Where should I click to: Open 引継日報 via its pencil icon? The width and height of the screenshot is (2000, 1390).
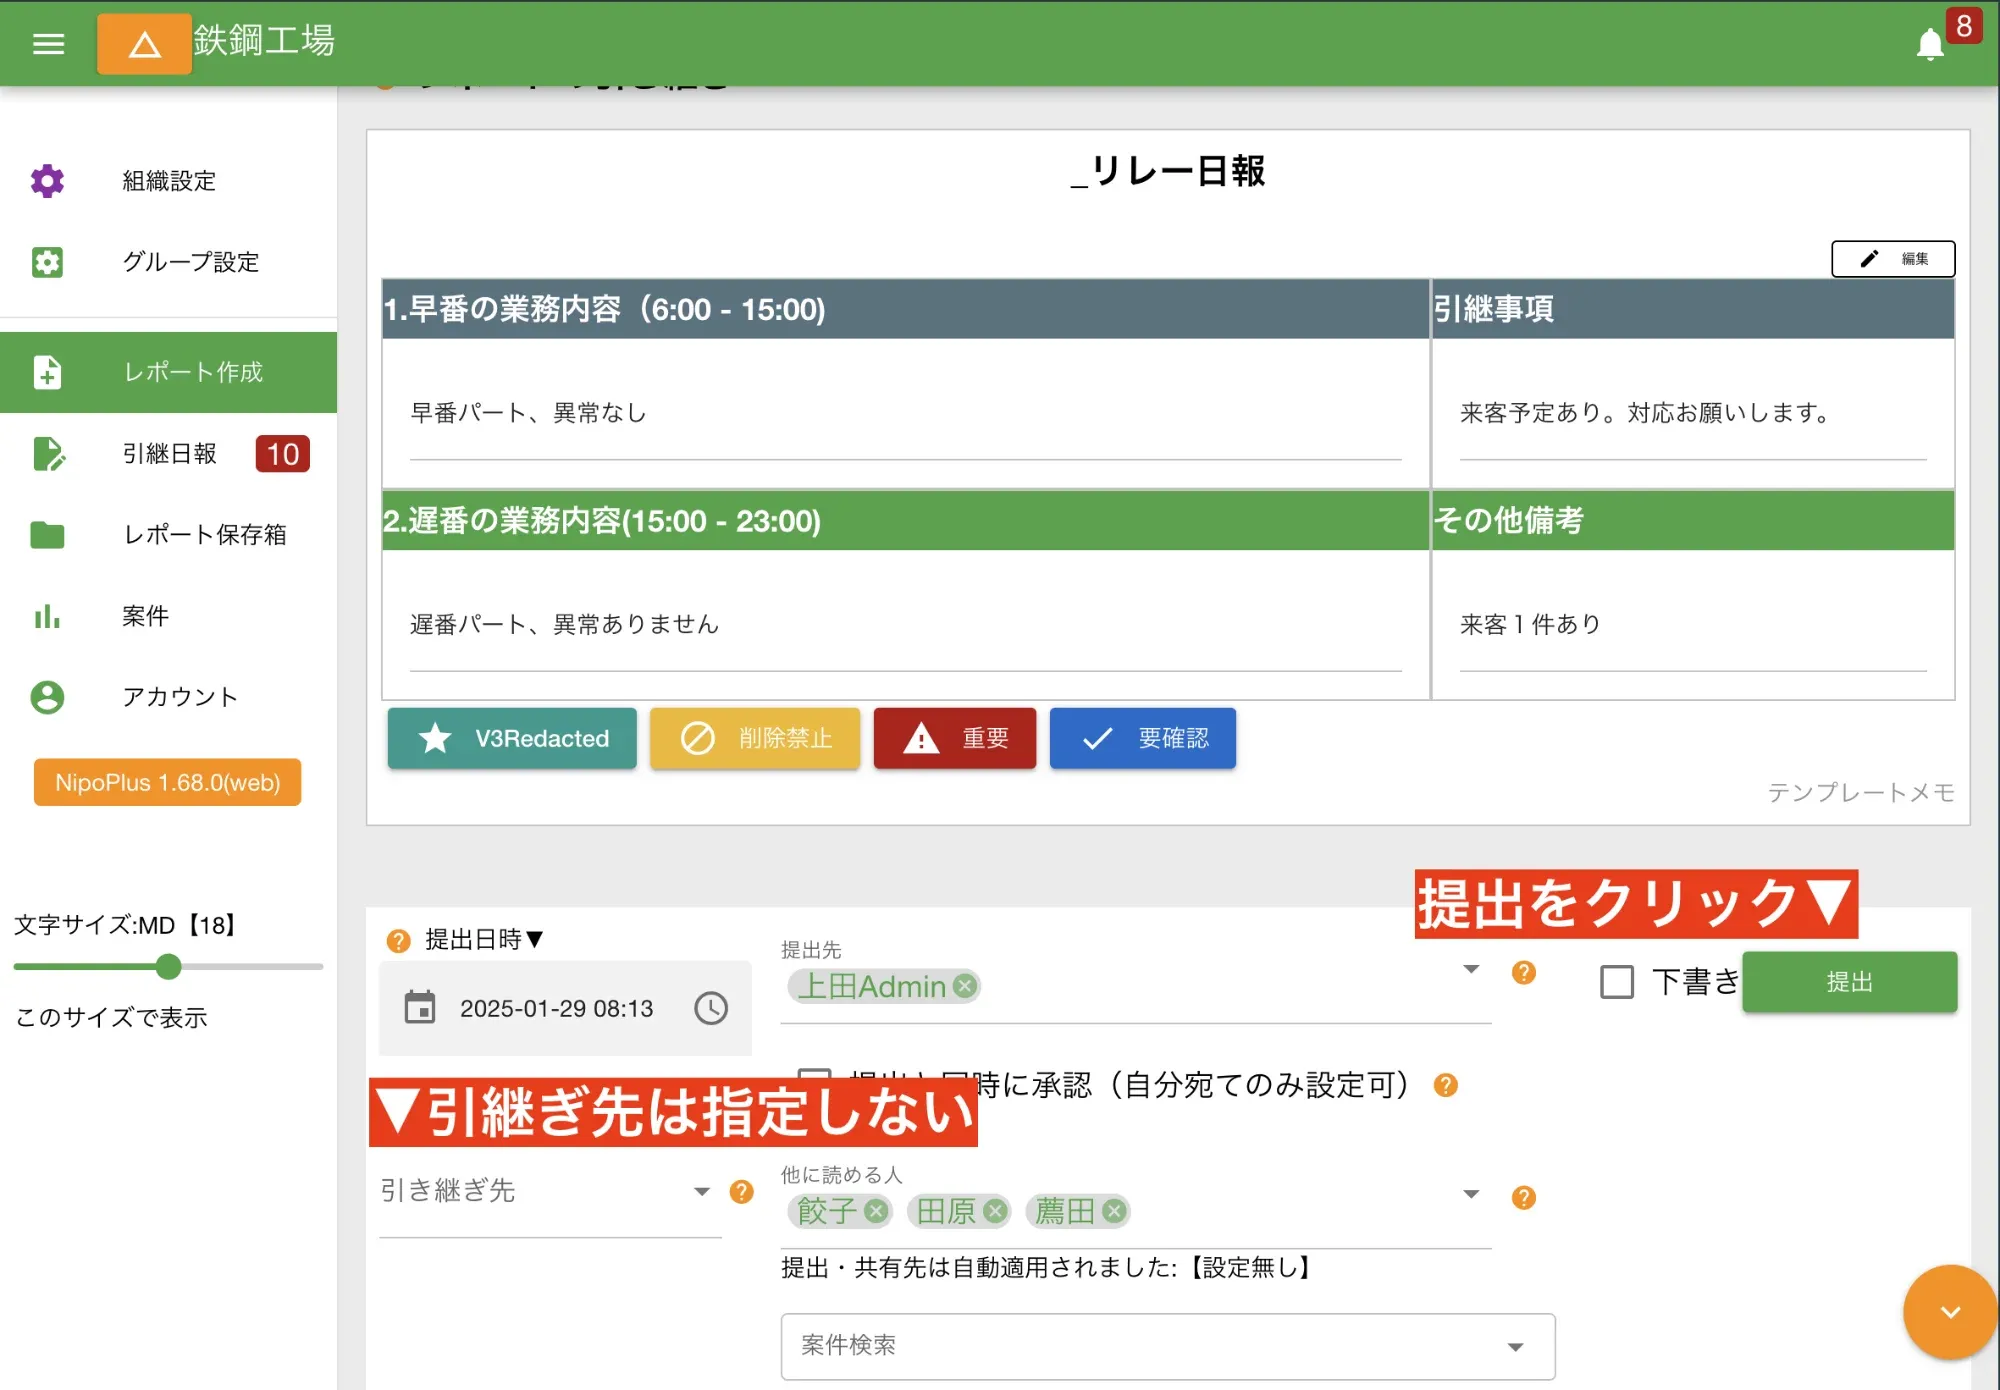[47, 454]
